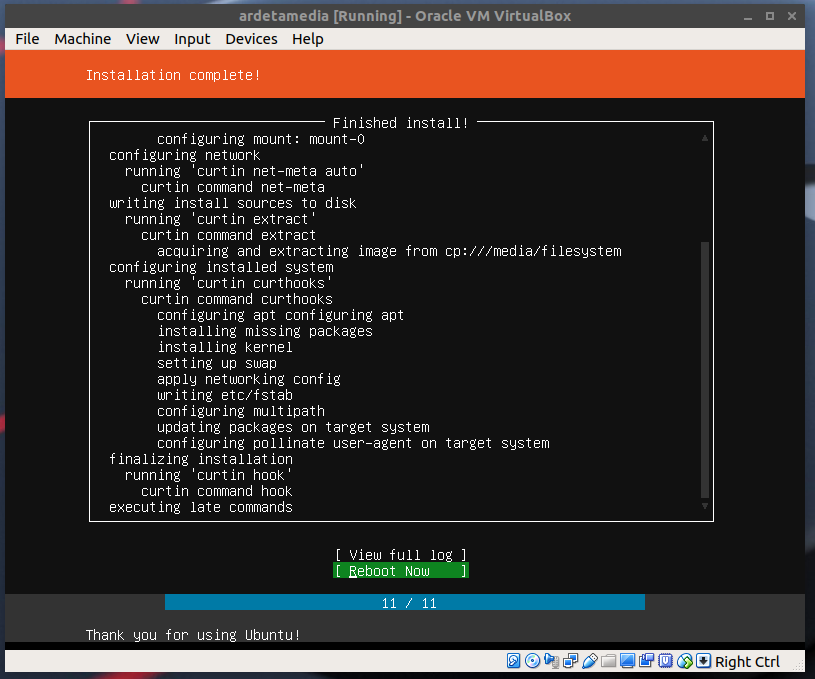Click the audio status icon in status bar
This screenshot has height=679, width=815.
click(x=551, y=661)
